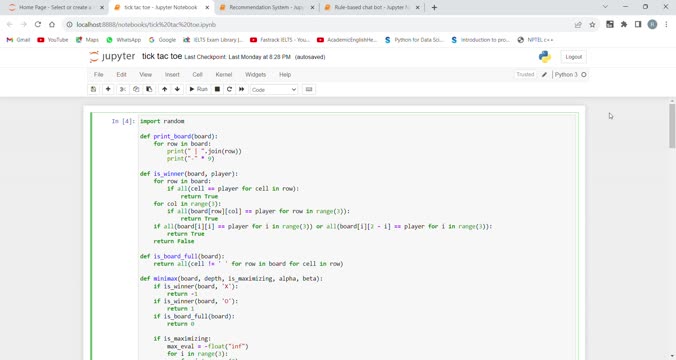Screen dimensions: 676x360
Task: Paste cells below icon
Action: point(149,89)
